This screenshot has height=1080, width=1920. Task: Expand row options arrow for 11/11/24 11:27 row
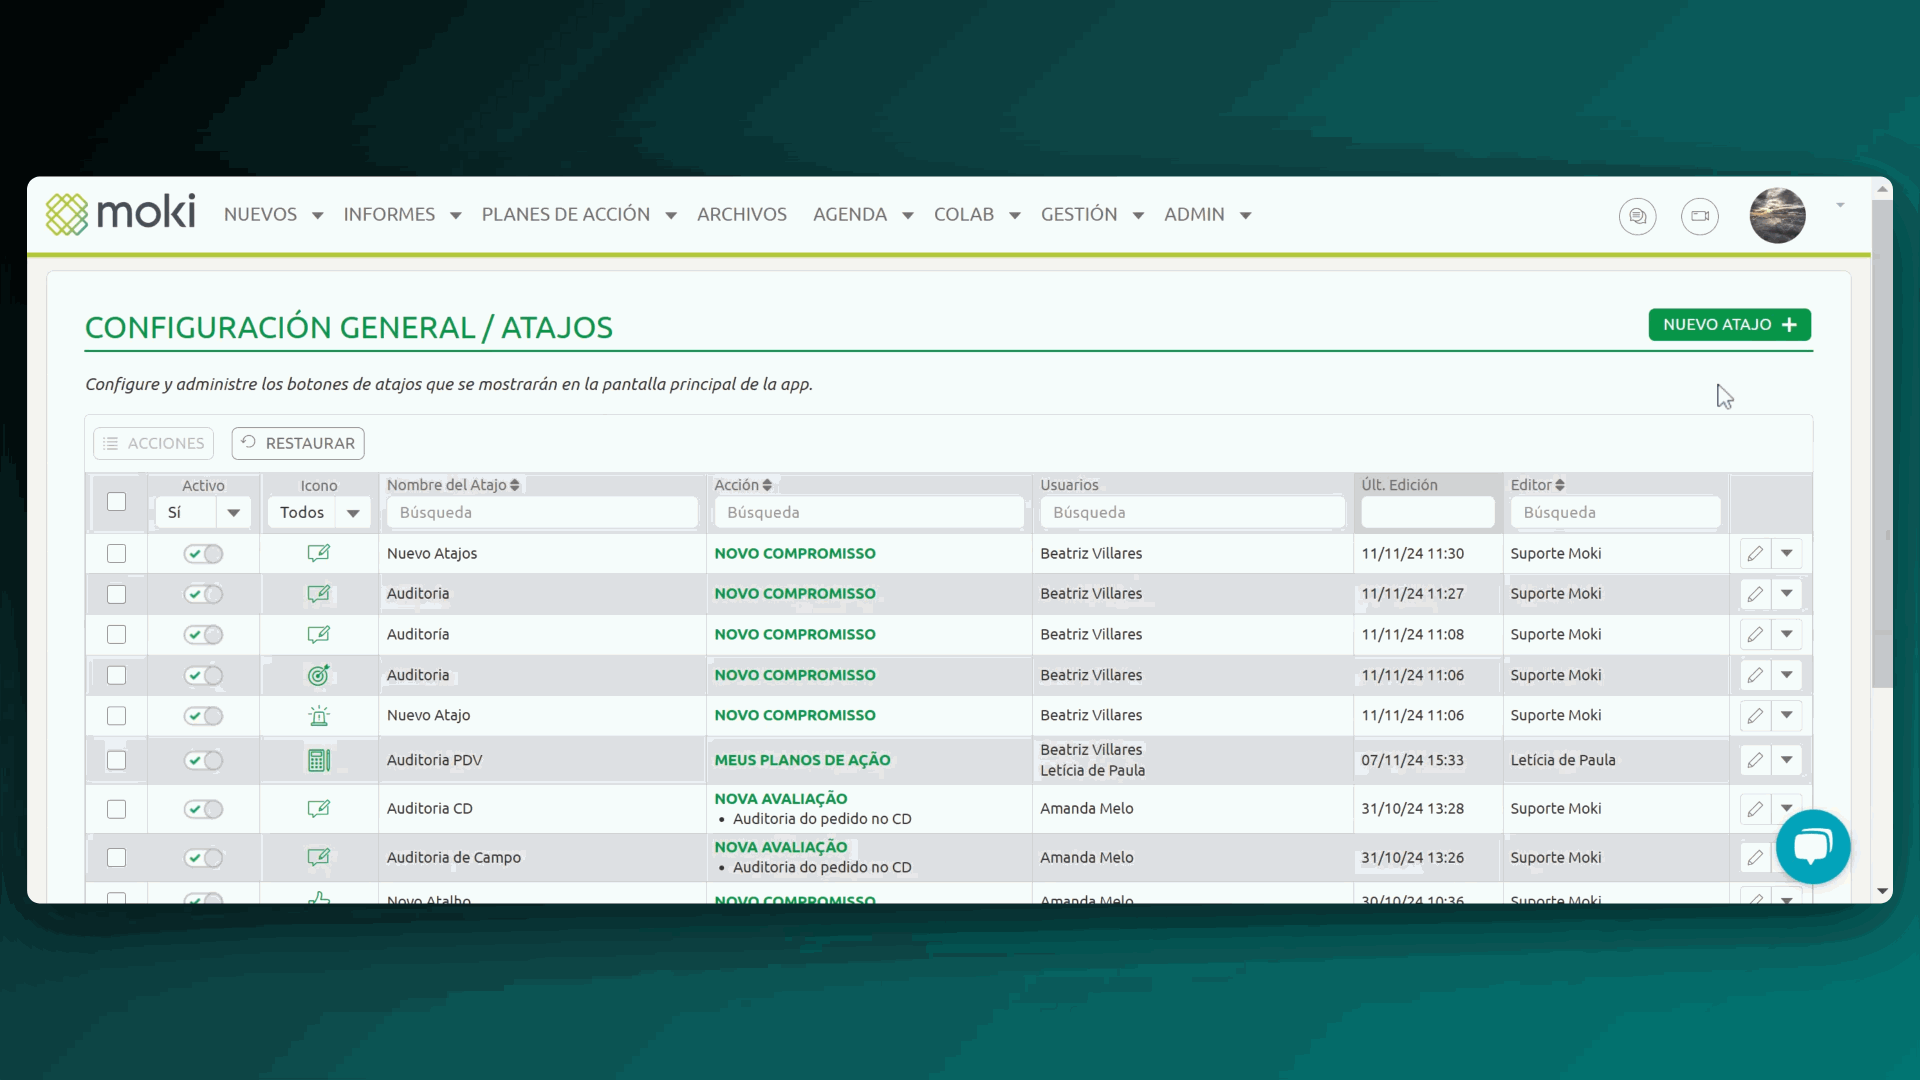(x=1787, y=594)
